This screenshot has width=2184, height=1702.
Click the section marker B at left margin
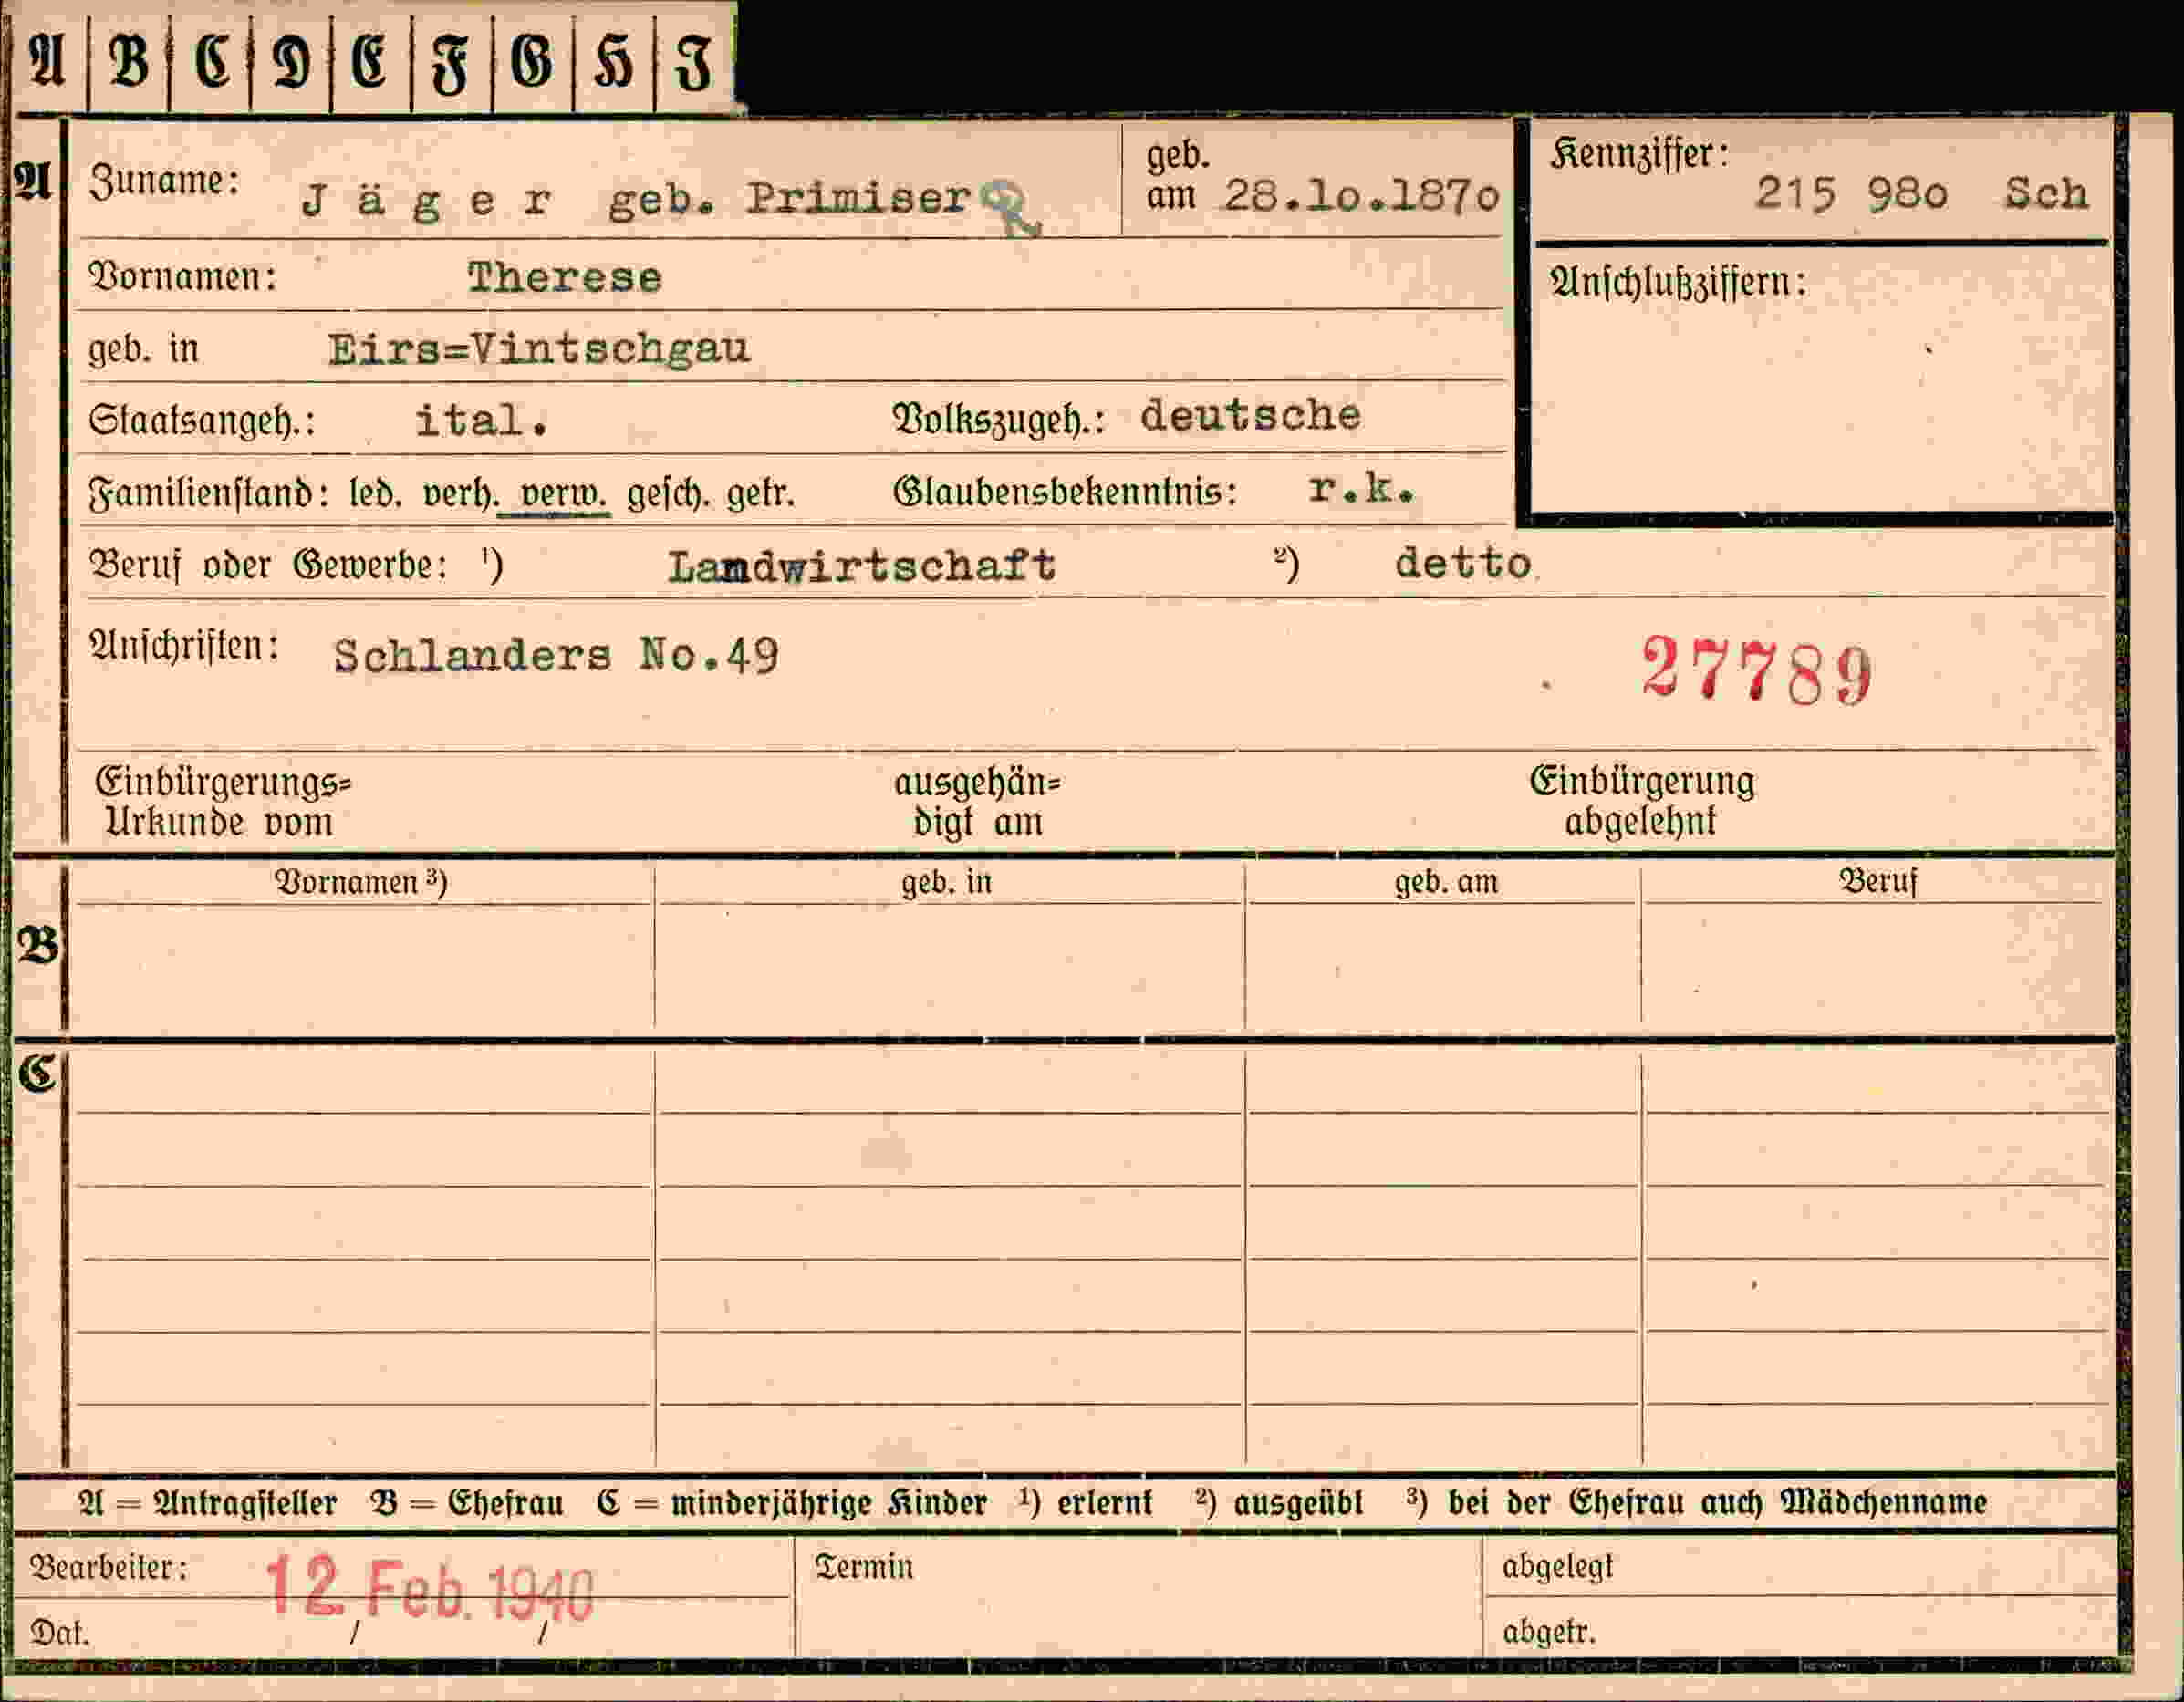pos(38,945)
